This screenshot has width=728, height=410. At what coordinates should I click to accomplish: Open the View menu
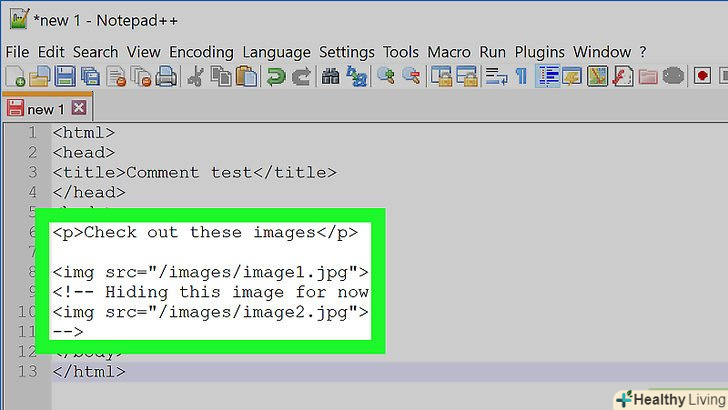tap(143, 52)
